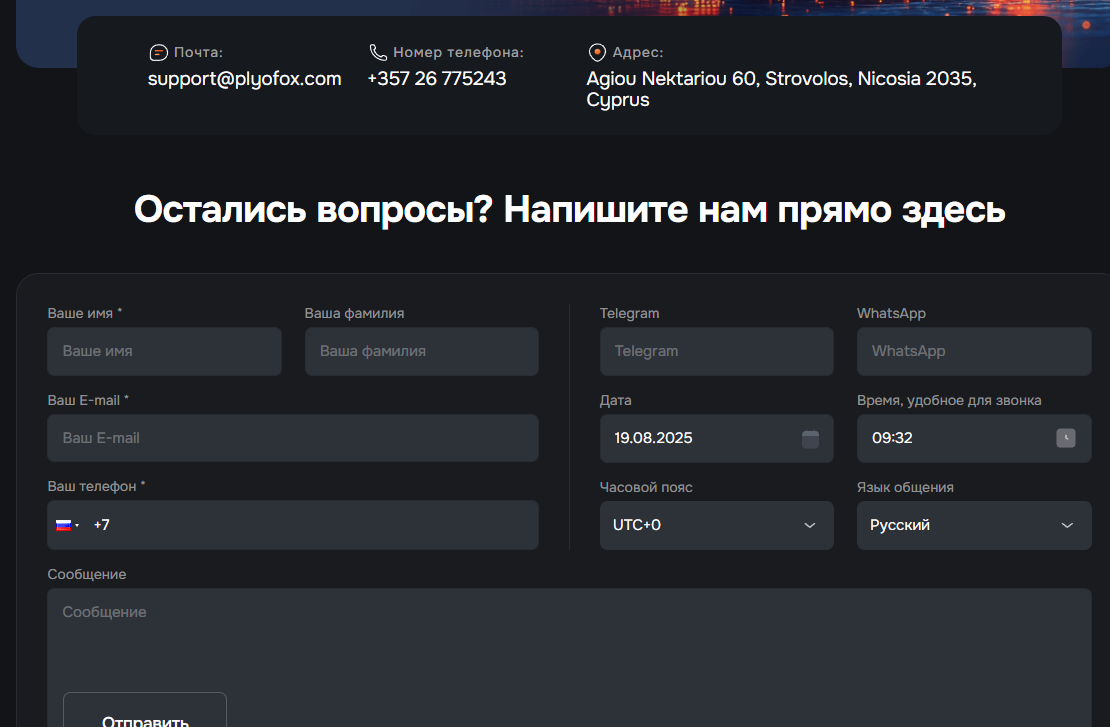Open the Язык общения dropdown
Viewport: 1110px width, 727px height.
(x=973, y=525)
